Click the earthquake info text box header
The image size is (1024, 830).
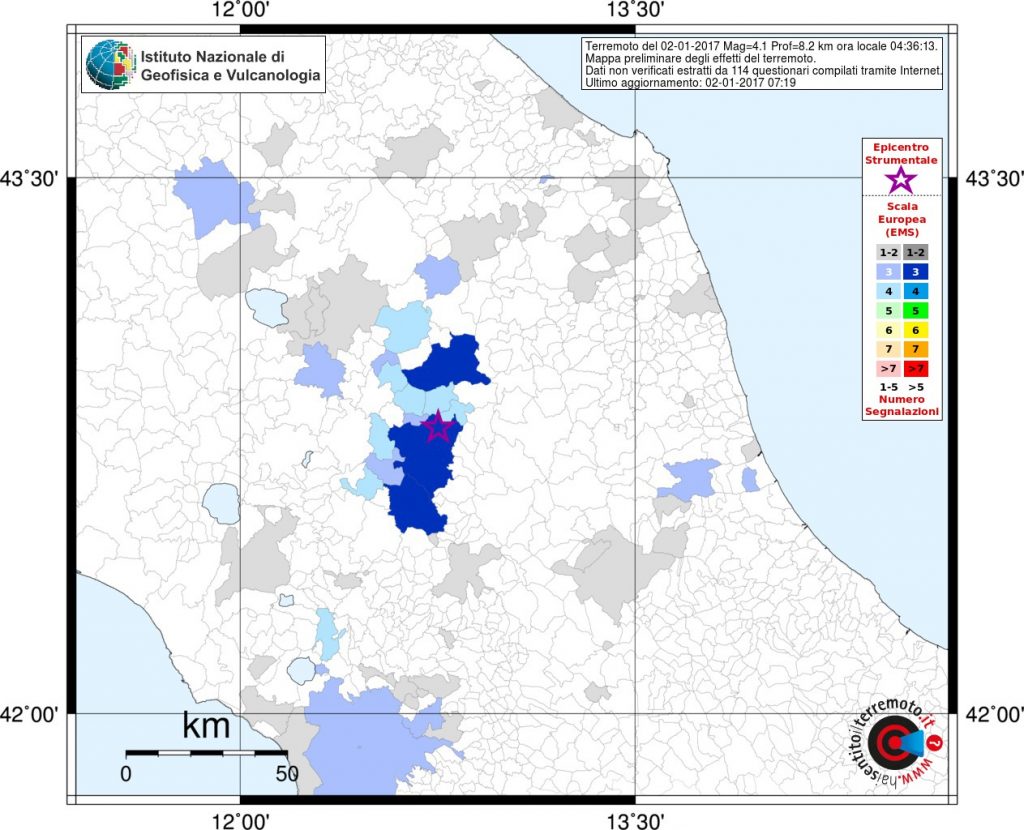point(761,46)
